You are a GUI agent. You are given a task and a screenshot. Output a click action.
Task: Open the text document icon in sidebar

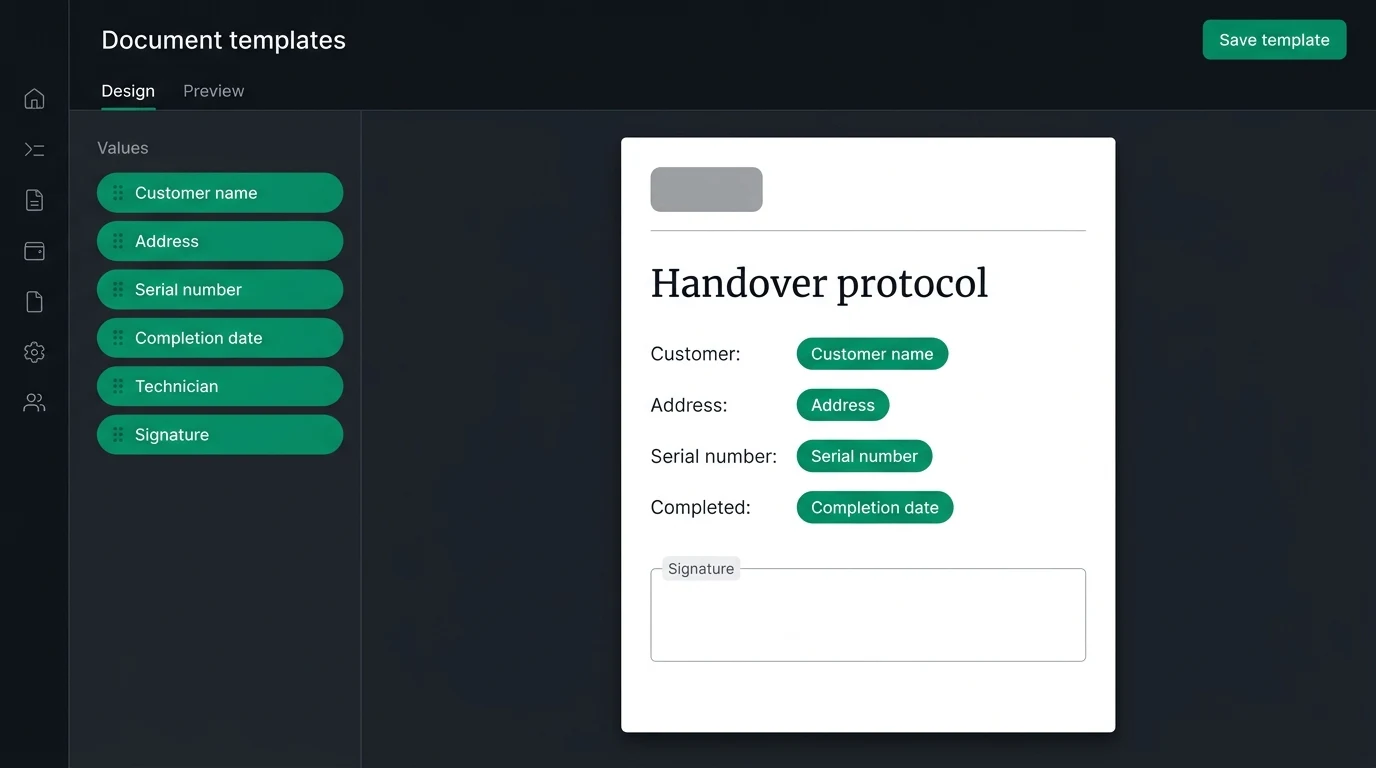tap(34, 200)
